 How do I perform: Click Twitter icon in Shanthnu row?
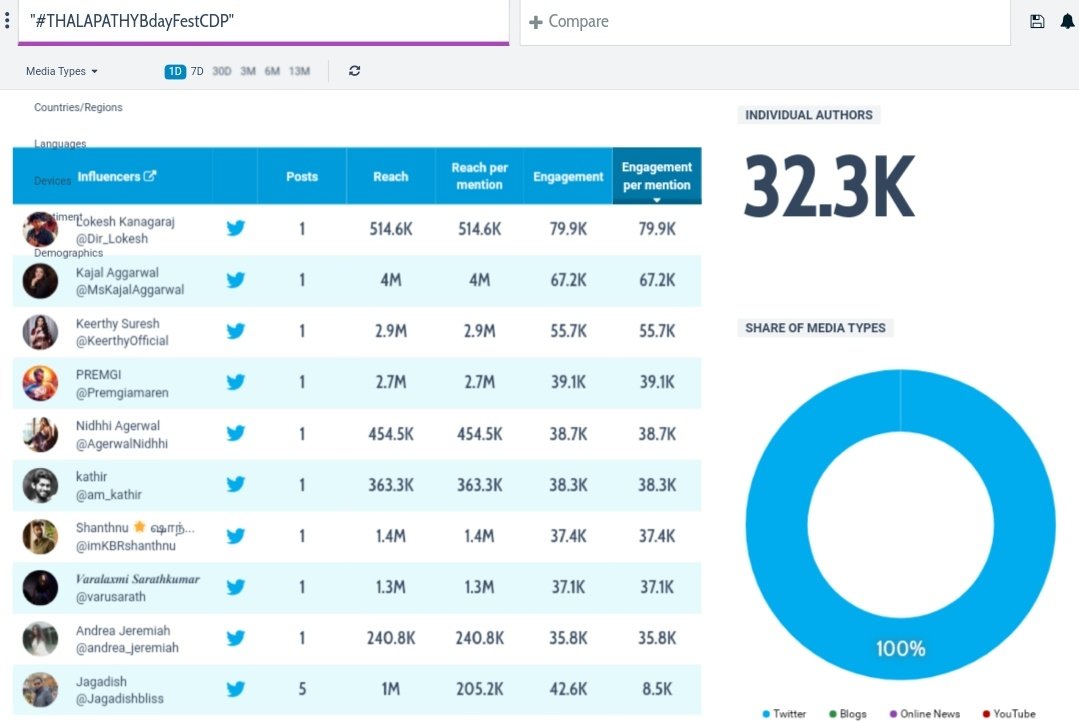236,535
